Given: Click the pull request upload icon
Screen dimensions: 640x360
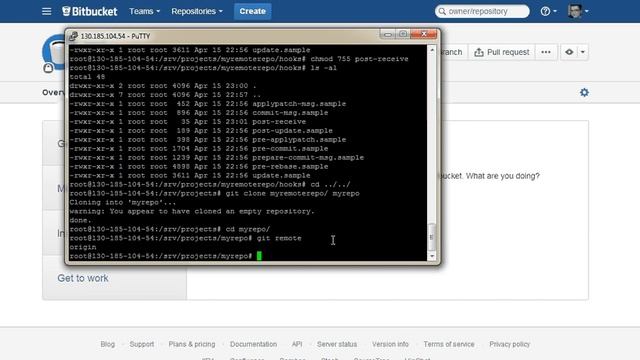Looking at the screenshot, I should 479,52.
